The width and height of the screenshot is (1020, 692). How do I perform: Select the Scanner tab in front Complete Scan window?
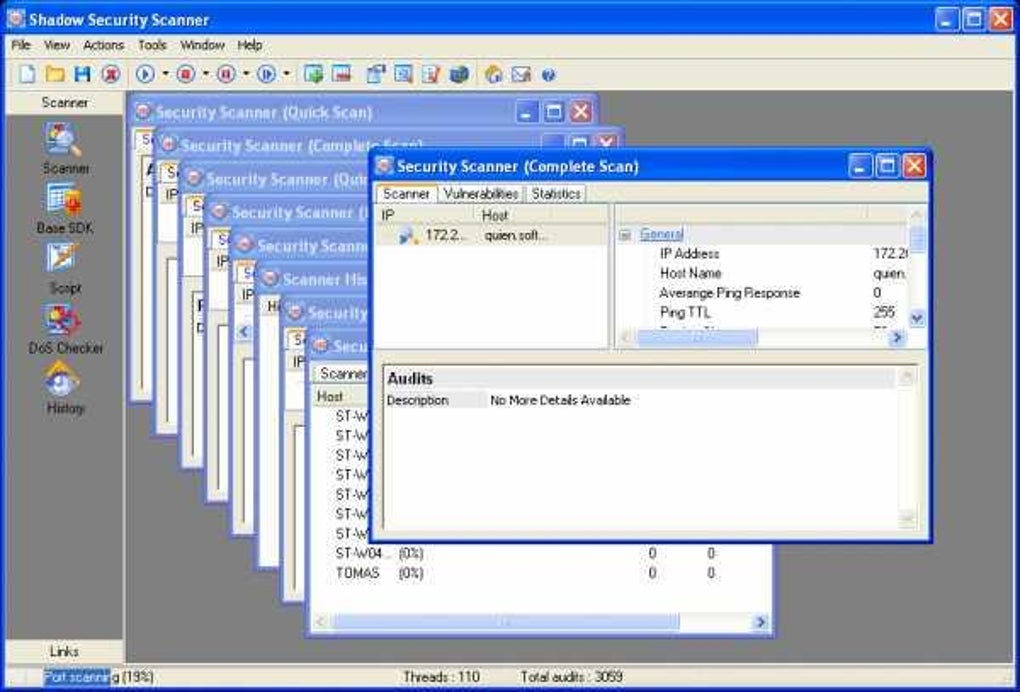click(x=407, y=194)
